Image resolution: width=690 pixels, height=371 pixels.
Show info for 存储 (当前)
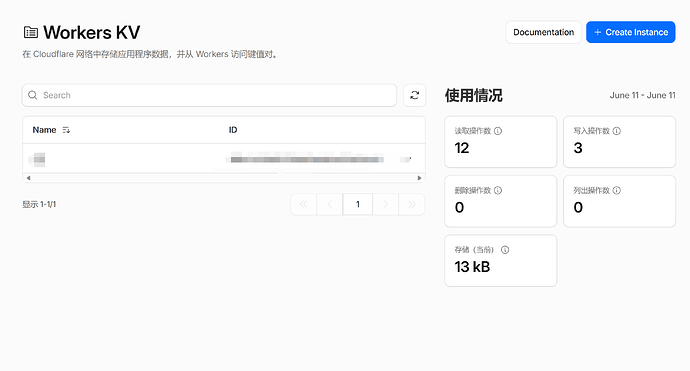click(505, 250)
